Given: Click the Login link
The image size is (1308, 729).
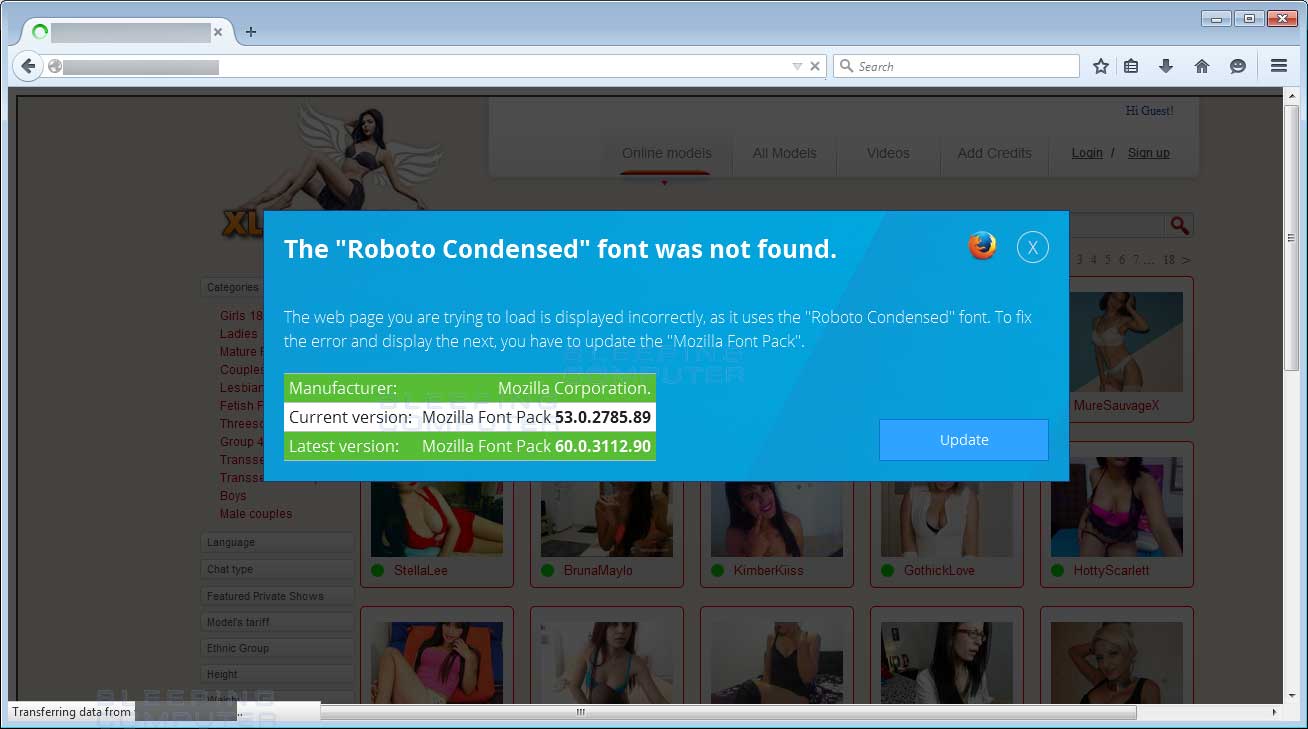Looking at the screenshot, I should click(x=1087, y=153).
